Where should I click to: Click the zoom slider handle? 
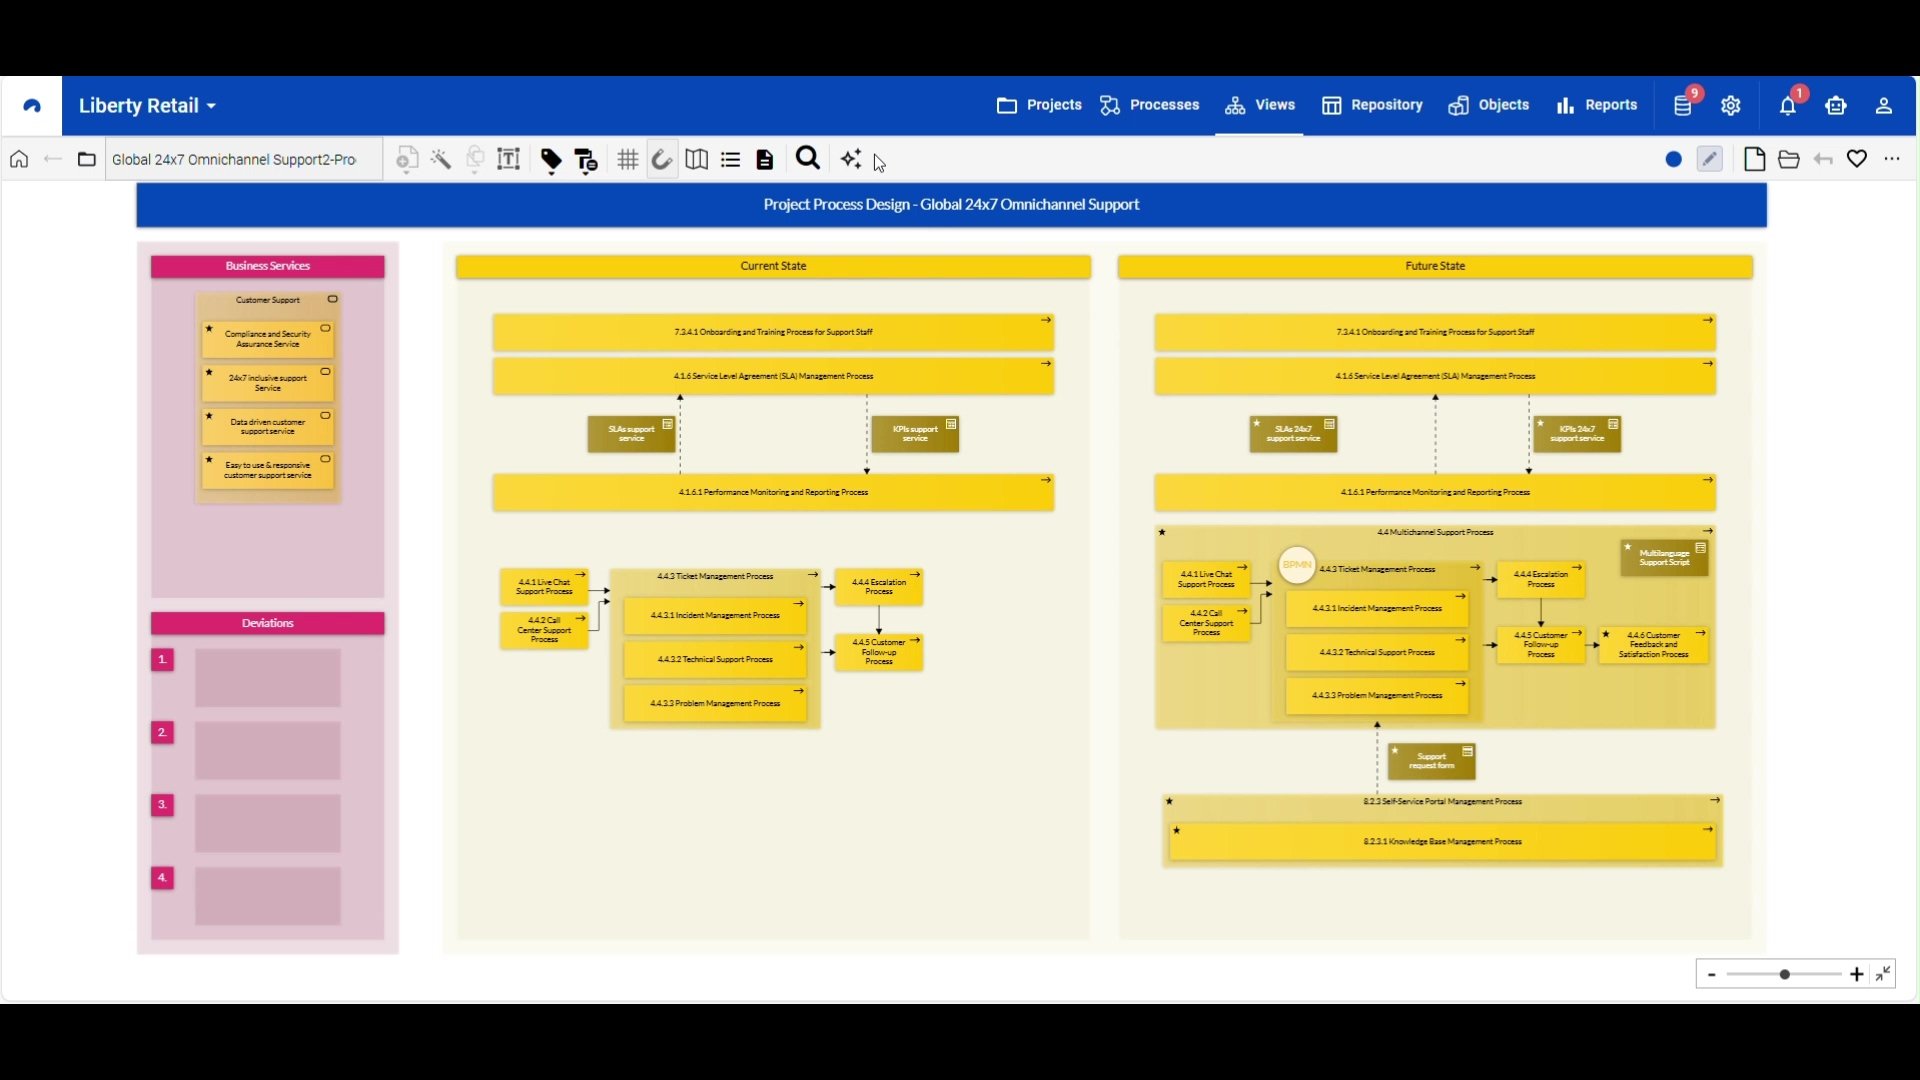click(x=1785, y=974)
